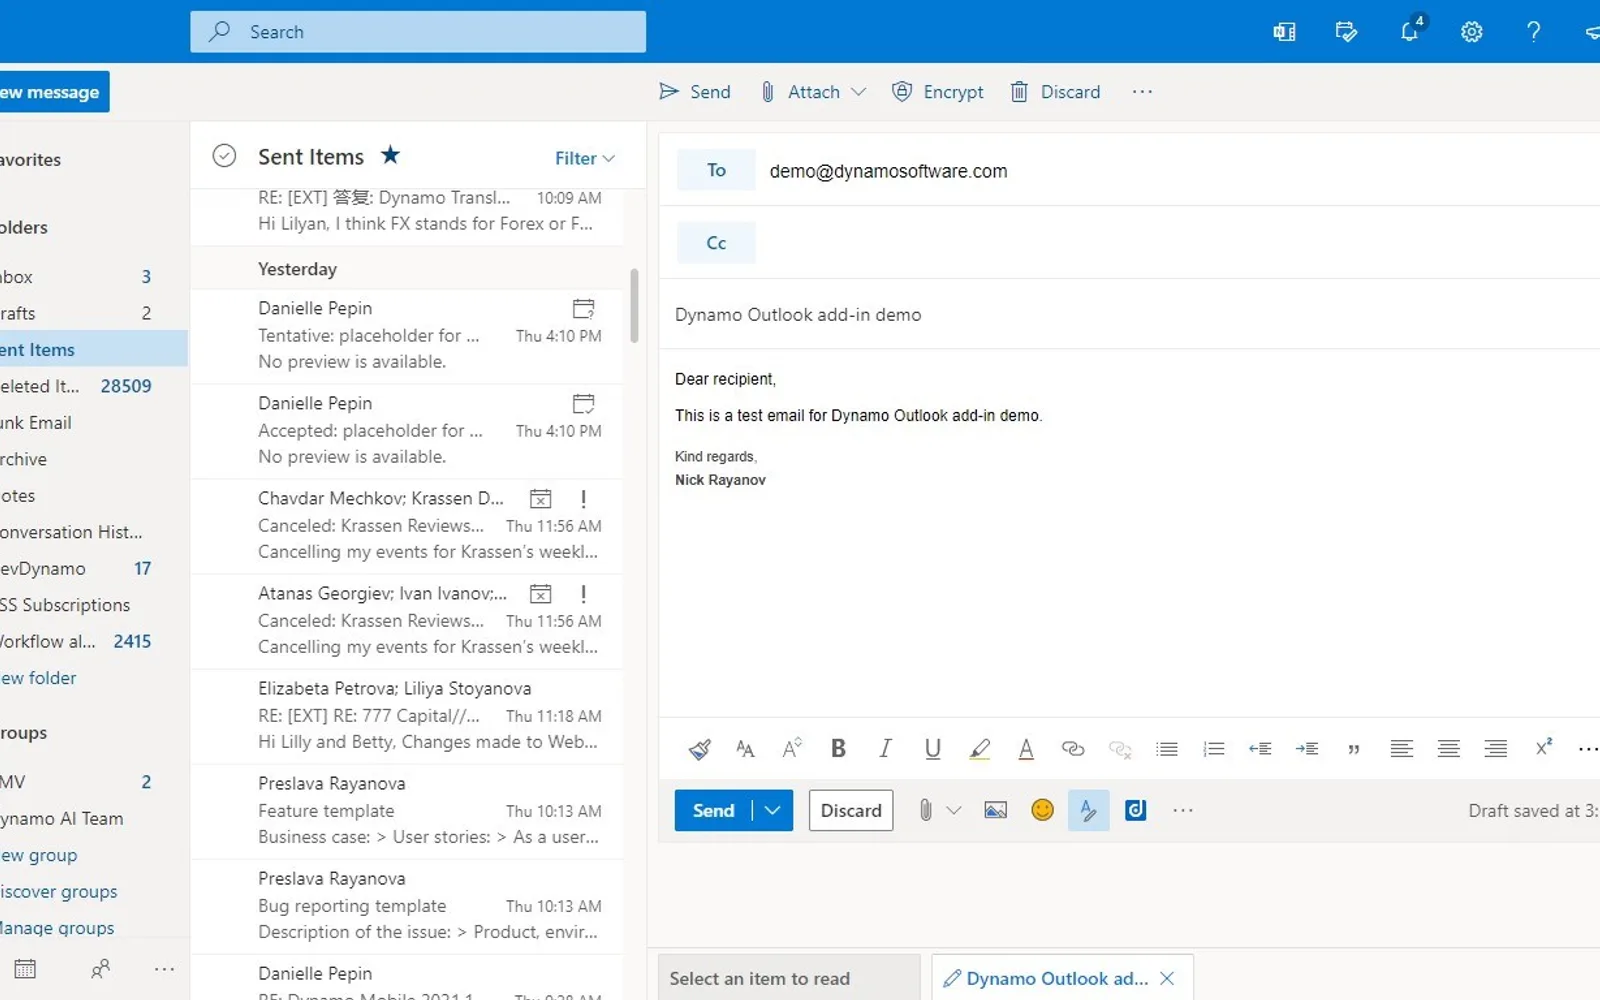This screenshot has height=1000, width=1600.
Task: Decrease the paragraph indent
Action: pyautogui.click(x=1260, y=749)
